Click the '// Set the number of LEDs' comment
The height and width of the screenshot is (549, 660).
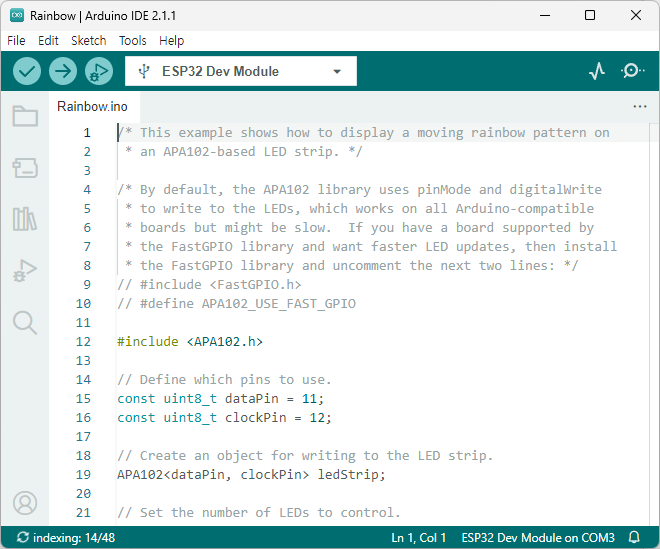[x=259, y=512]
